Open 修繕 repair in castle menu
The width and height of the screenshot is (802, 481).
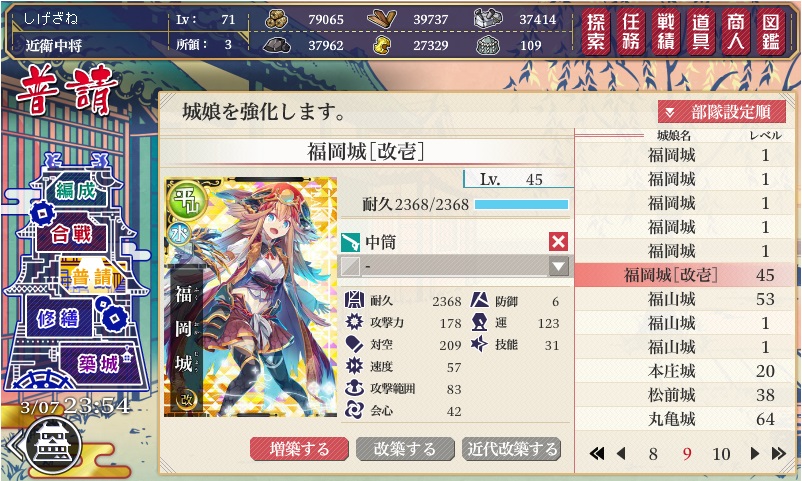[58, 319]
